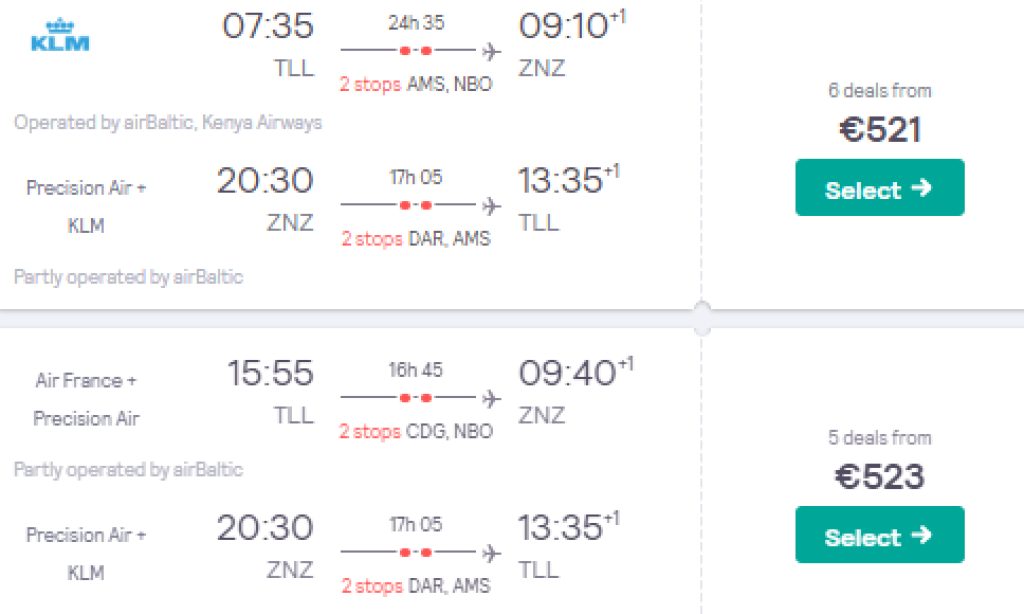Click the airplane icon on TLL–ZNZ 24h 35 route

[x=491, y=50]
